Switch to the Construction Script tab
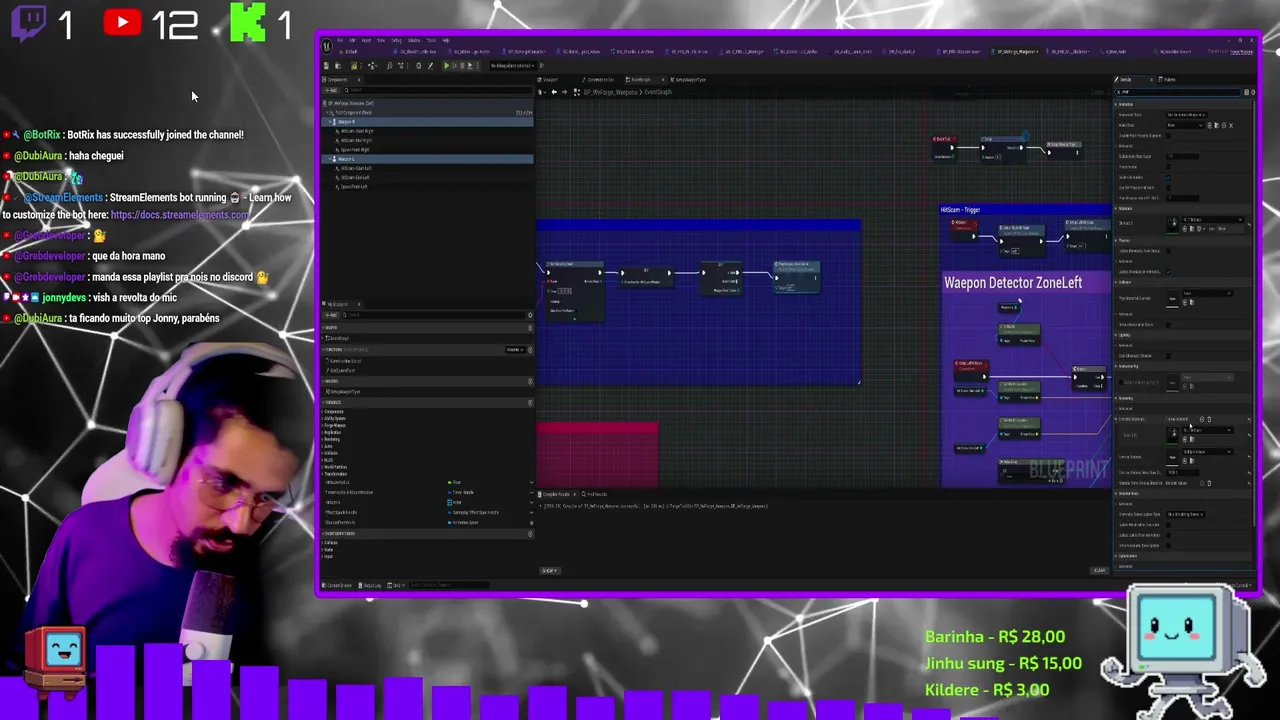Screen dimensions: 1280x720 [600, 80]
